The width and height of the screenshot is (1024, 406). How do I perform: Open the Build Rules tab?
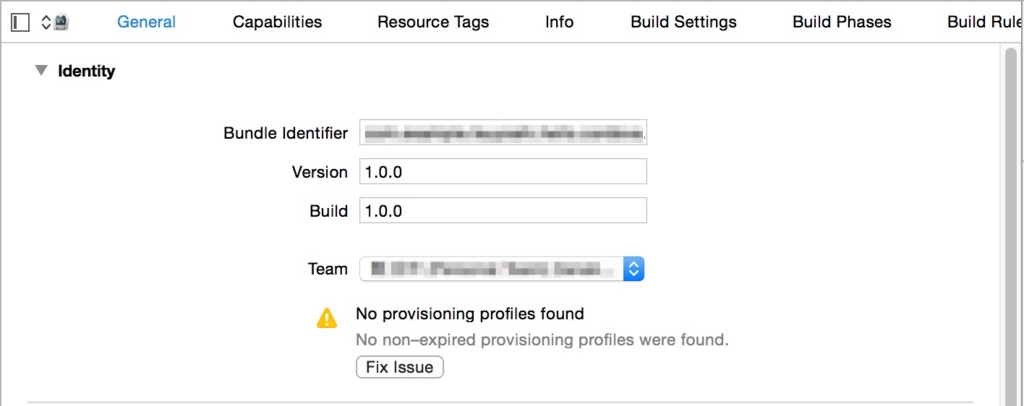(985, 22)
